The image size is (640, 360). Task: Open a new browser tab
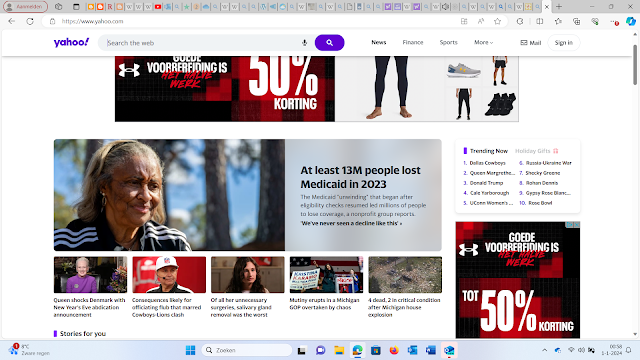559,7
